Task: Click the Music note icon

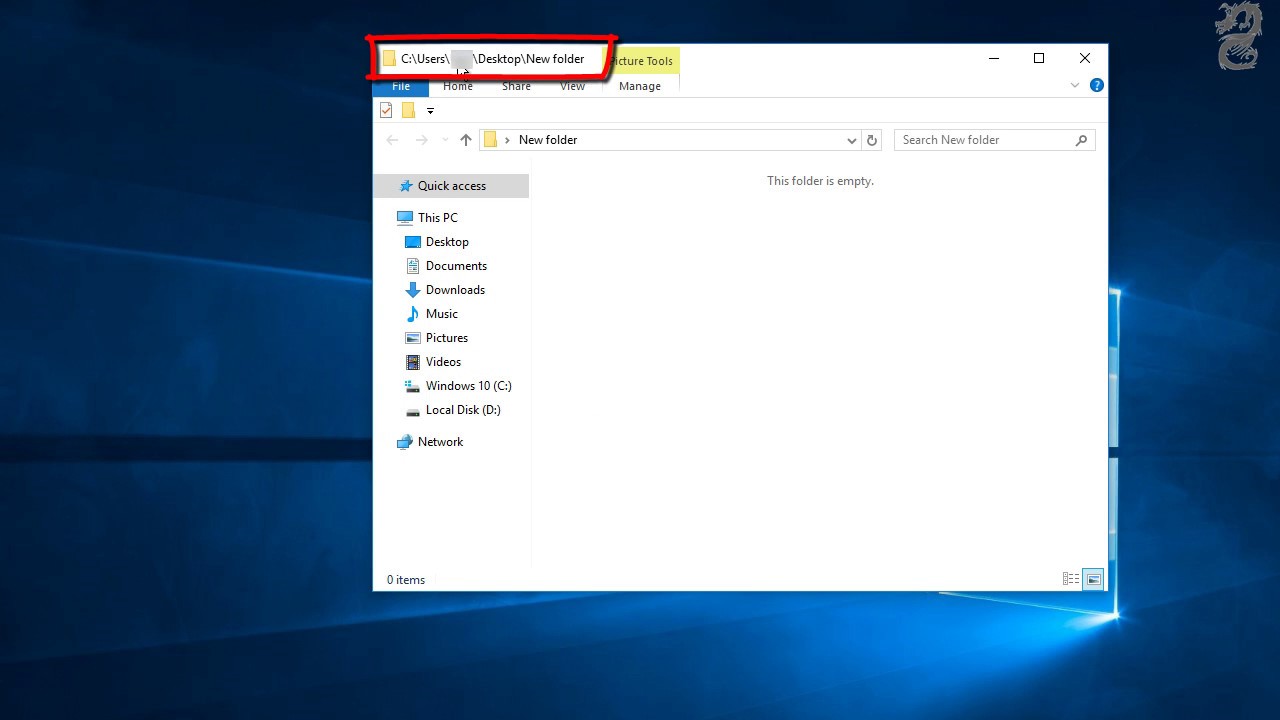Action: tap(412, 314)
